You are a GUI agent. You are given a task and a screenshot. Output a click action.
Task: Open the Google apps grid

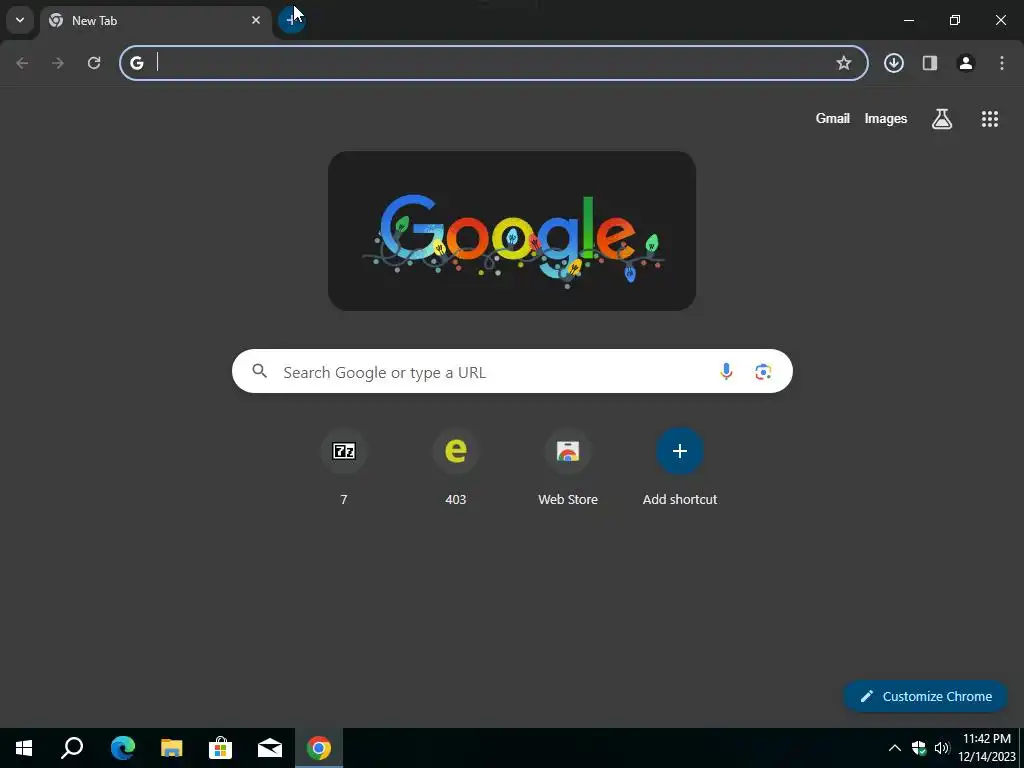click(x=990, y=118)
